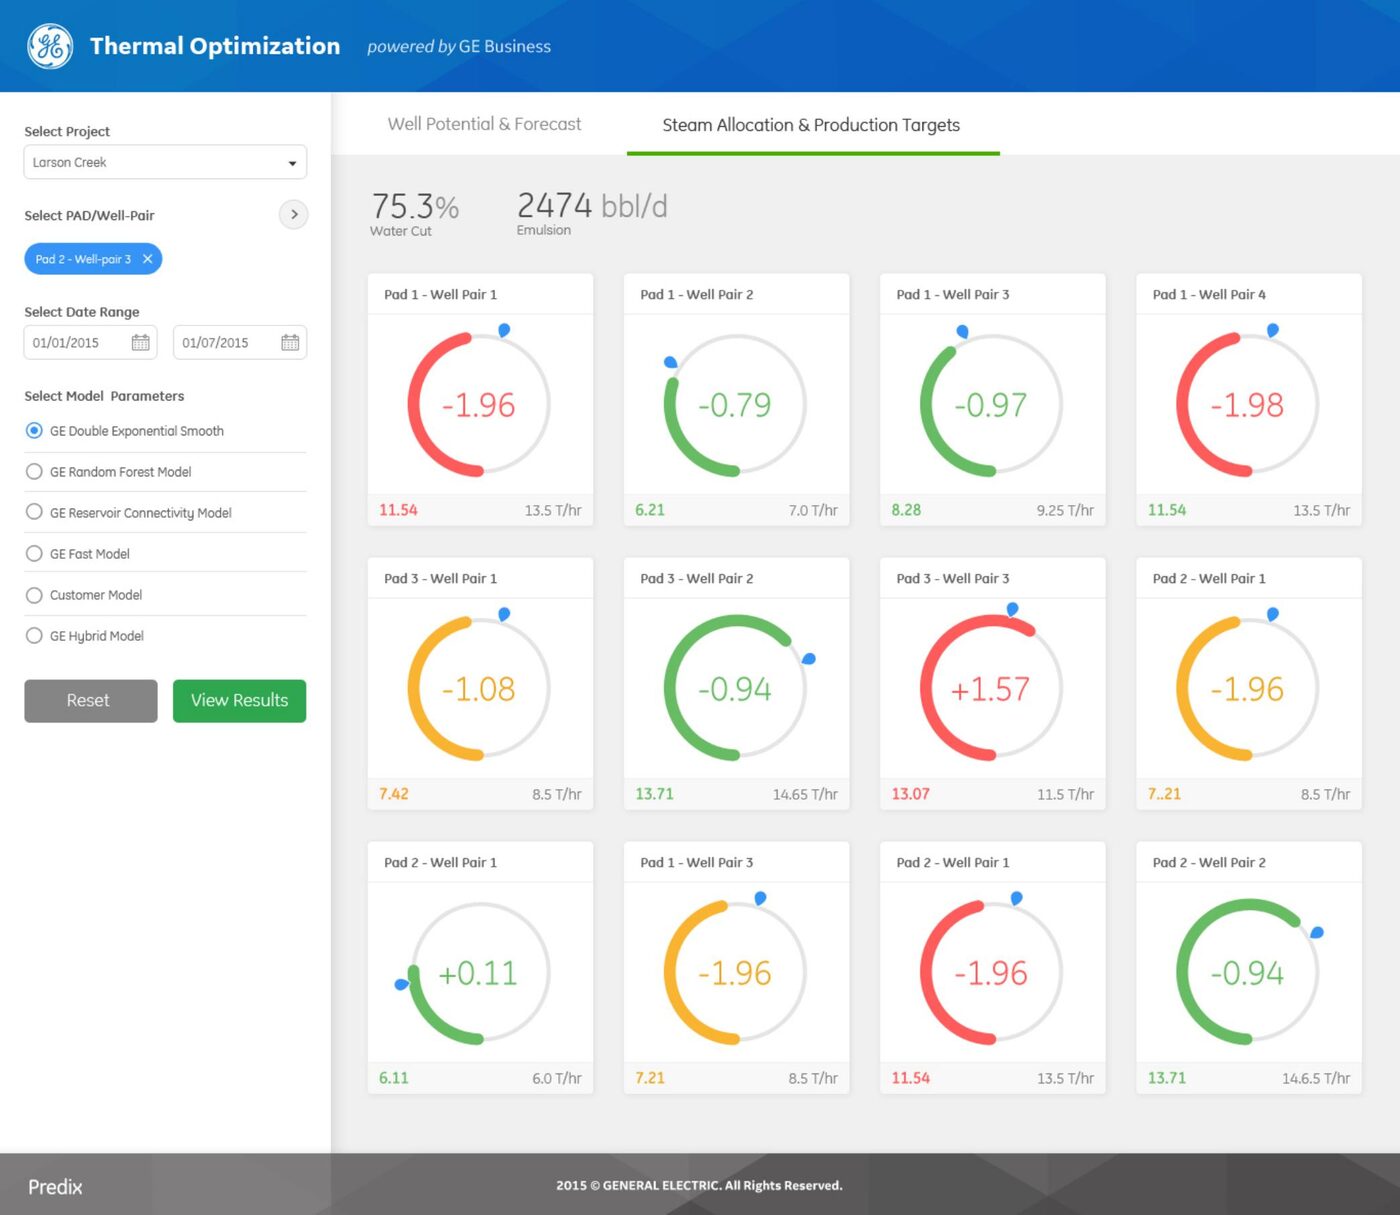Click the +1.57 gauge in Pad 3 Well Pair 3
The height and width of the screenshot is (1215, 1400).
(x=991, y=689)
